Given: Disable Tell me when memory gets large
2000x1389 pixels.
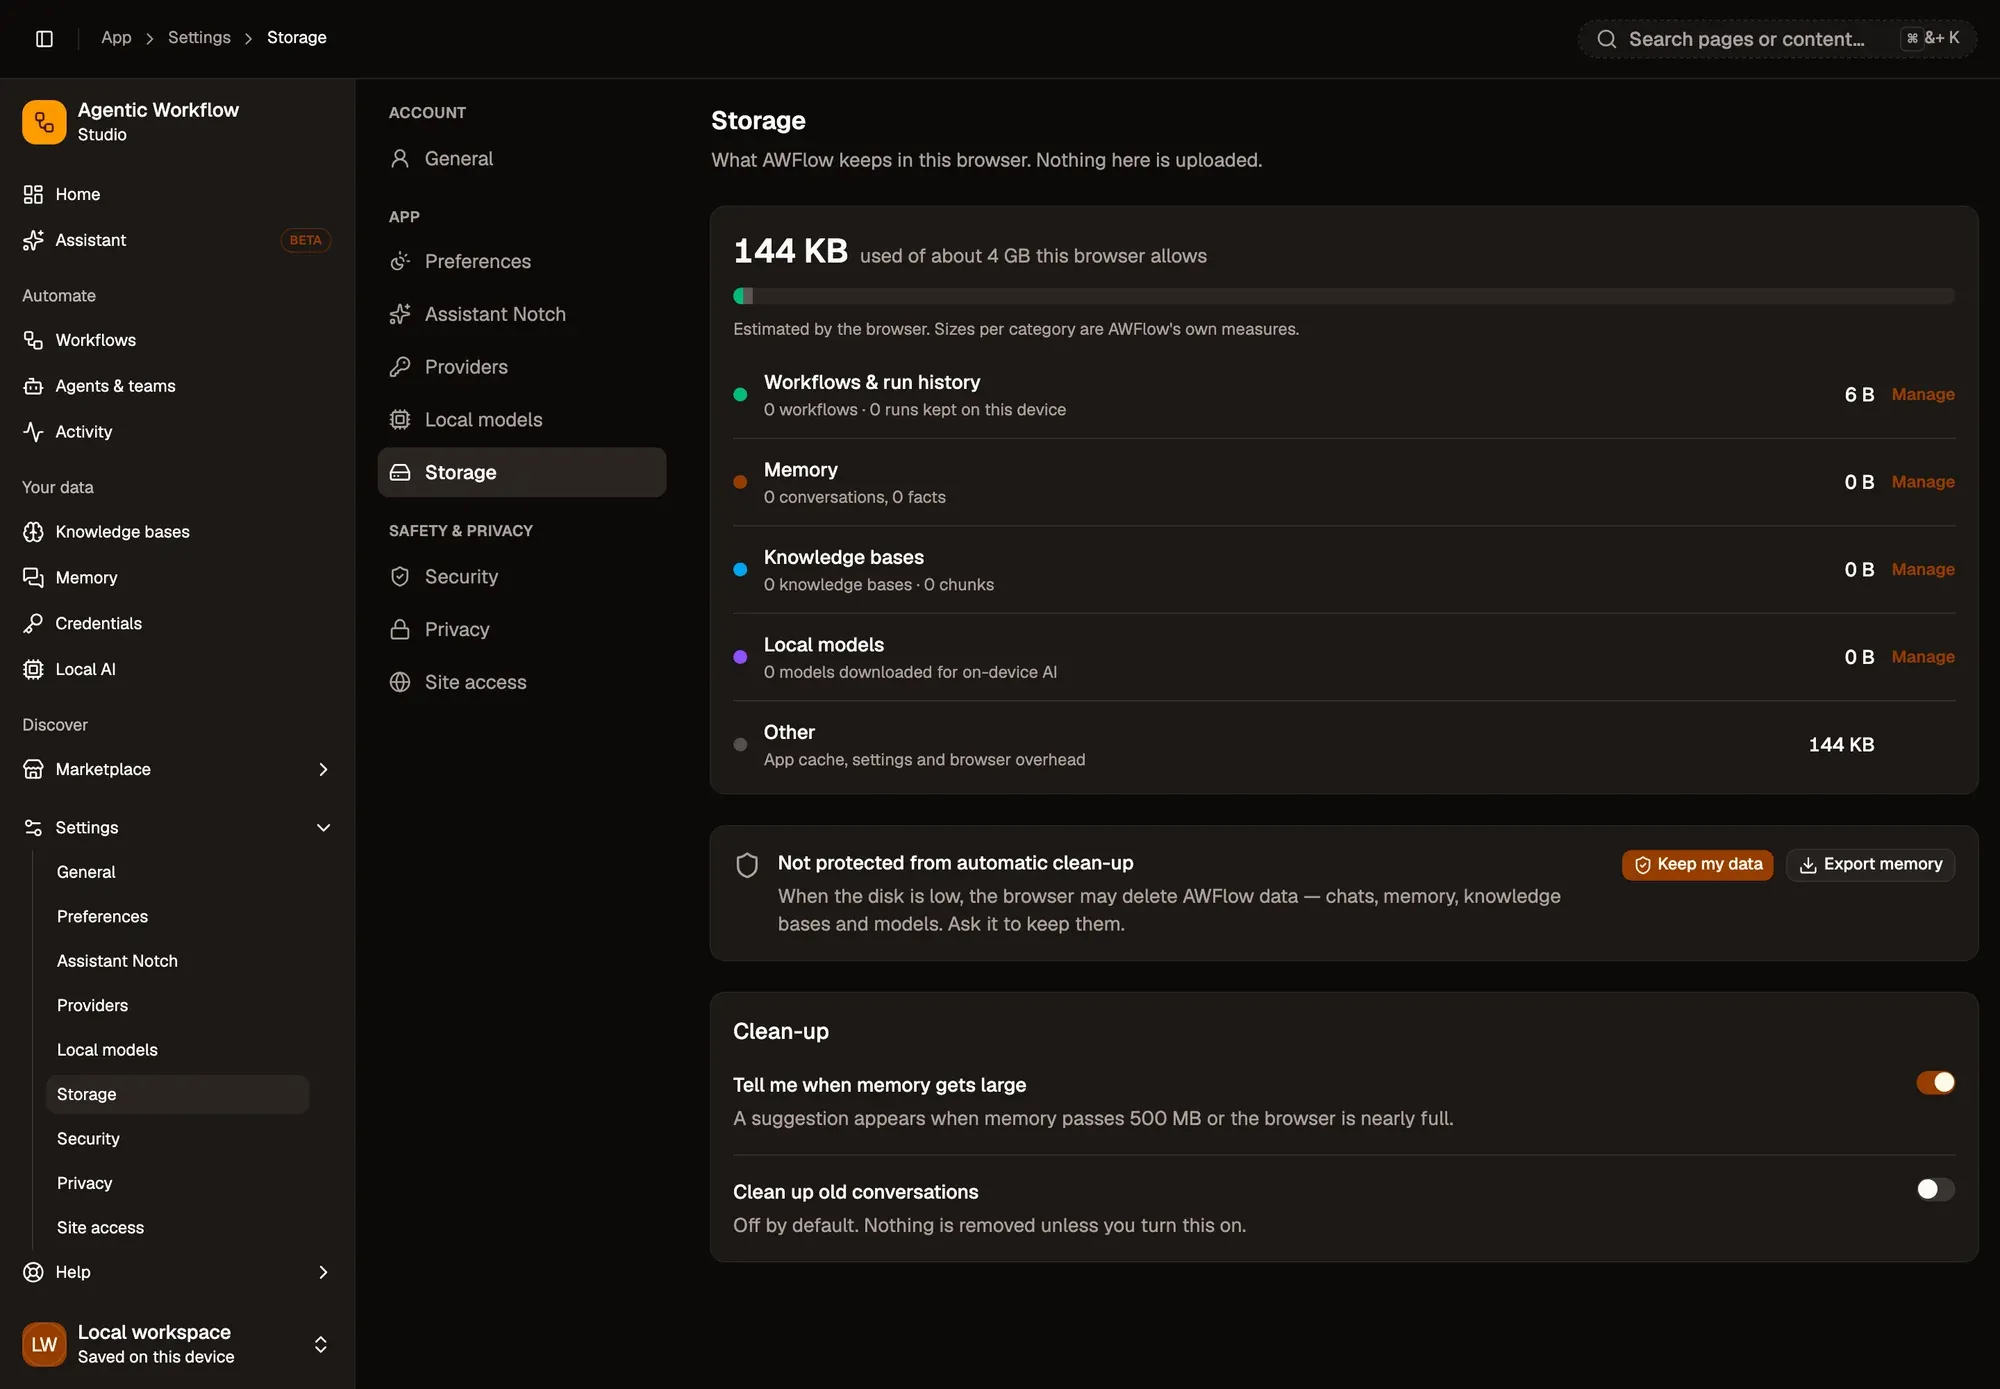Looking at the screenshot, I should click(x=1935, y=1083).
